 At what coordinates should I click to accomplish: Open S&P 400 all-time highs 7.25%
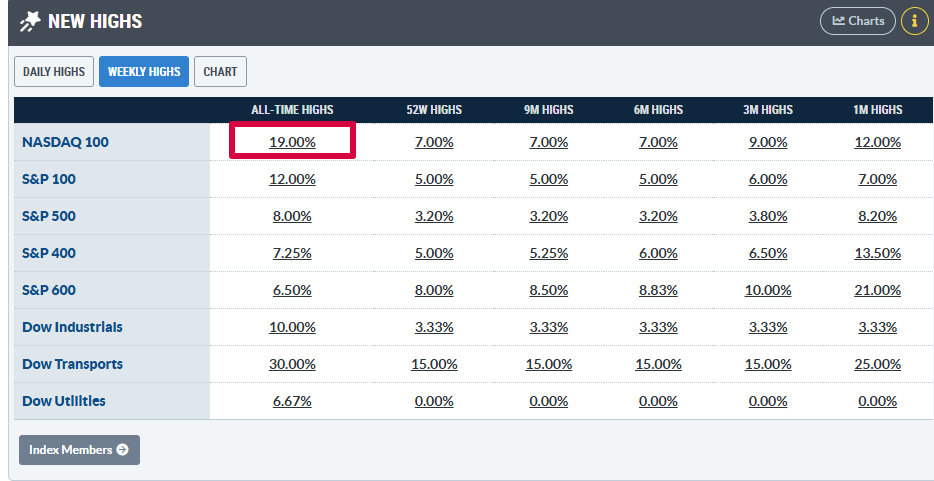tap(292, 253)
